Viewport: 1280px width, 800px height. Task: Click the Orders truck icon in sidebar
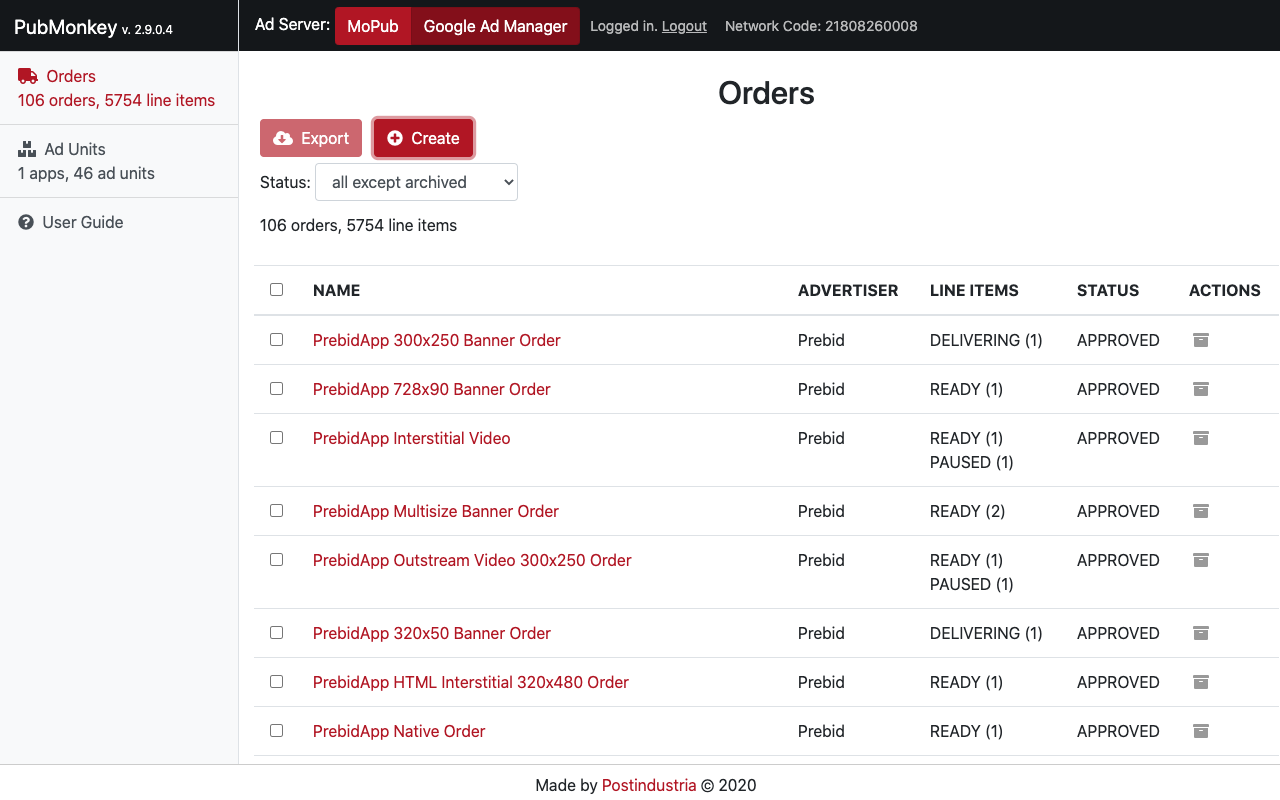[28, 76]
